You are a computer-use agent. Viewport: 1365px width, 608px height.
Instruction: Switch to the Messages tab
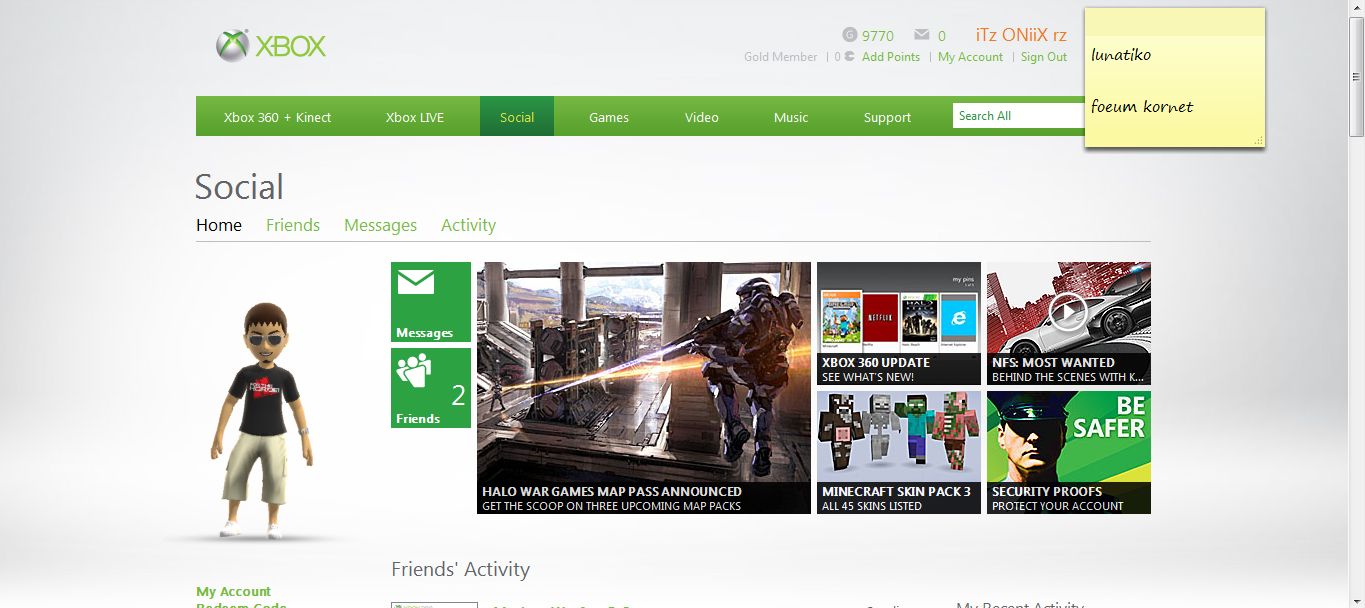380,225
